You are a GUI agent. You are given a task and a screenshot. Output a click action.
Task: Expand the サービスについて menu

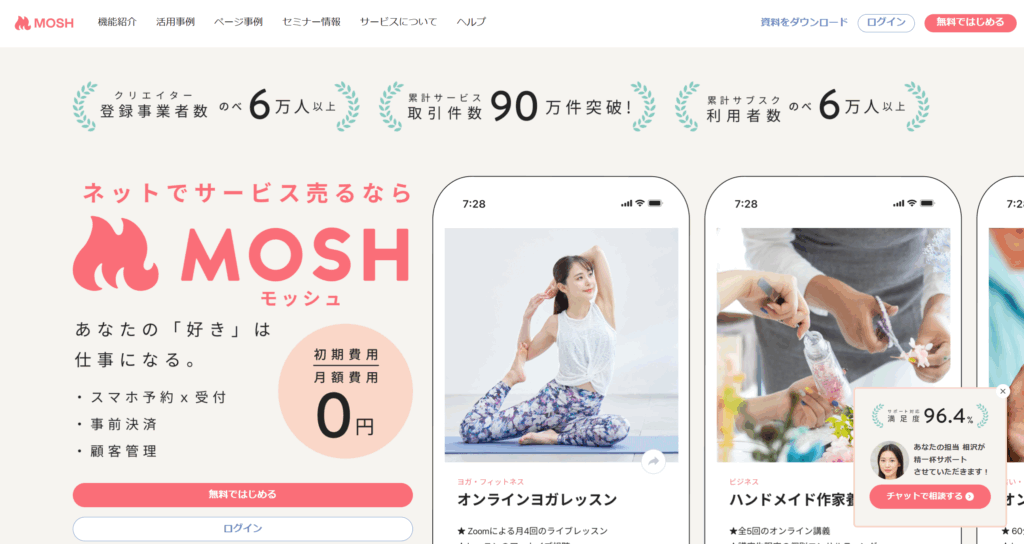click(398, 22)
